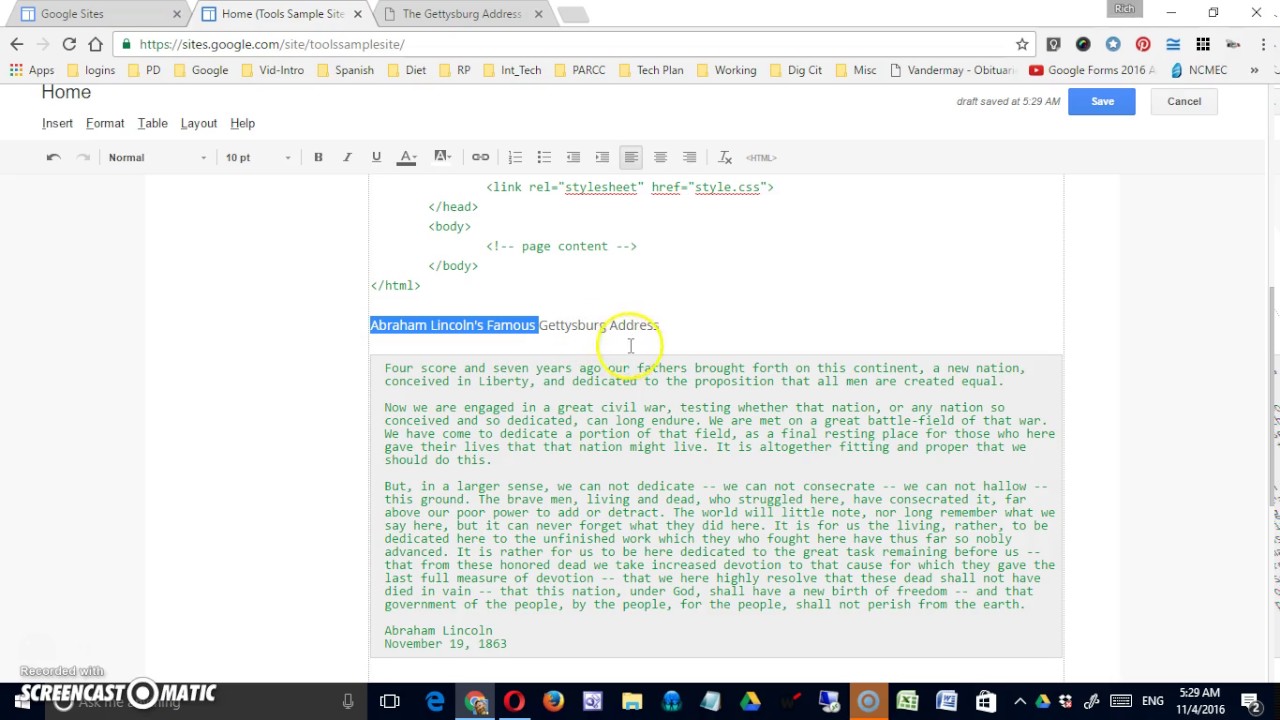This screenshot has height=720, width=1280.
Task: Go to the browser home page
Action: pos(95,44)
